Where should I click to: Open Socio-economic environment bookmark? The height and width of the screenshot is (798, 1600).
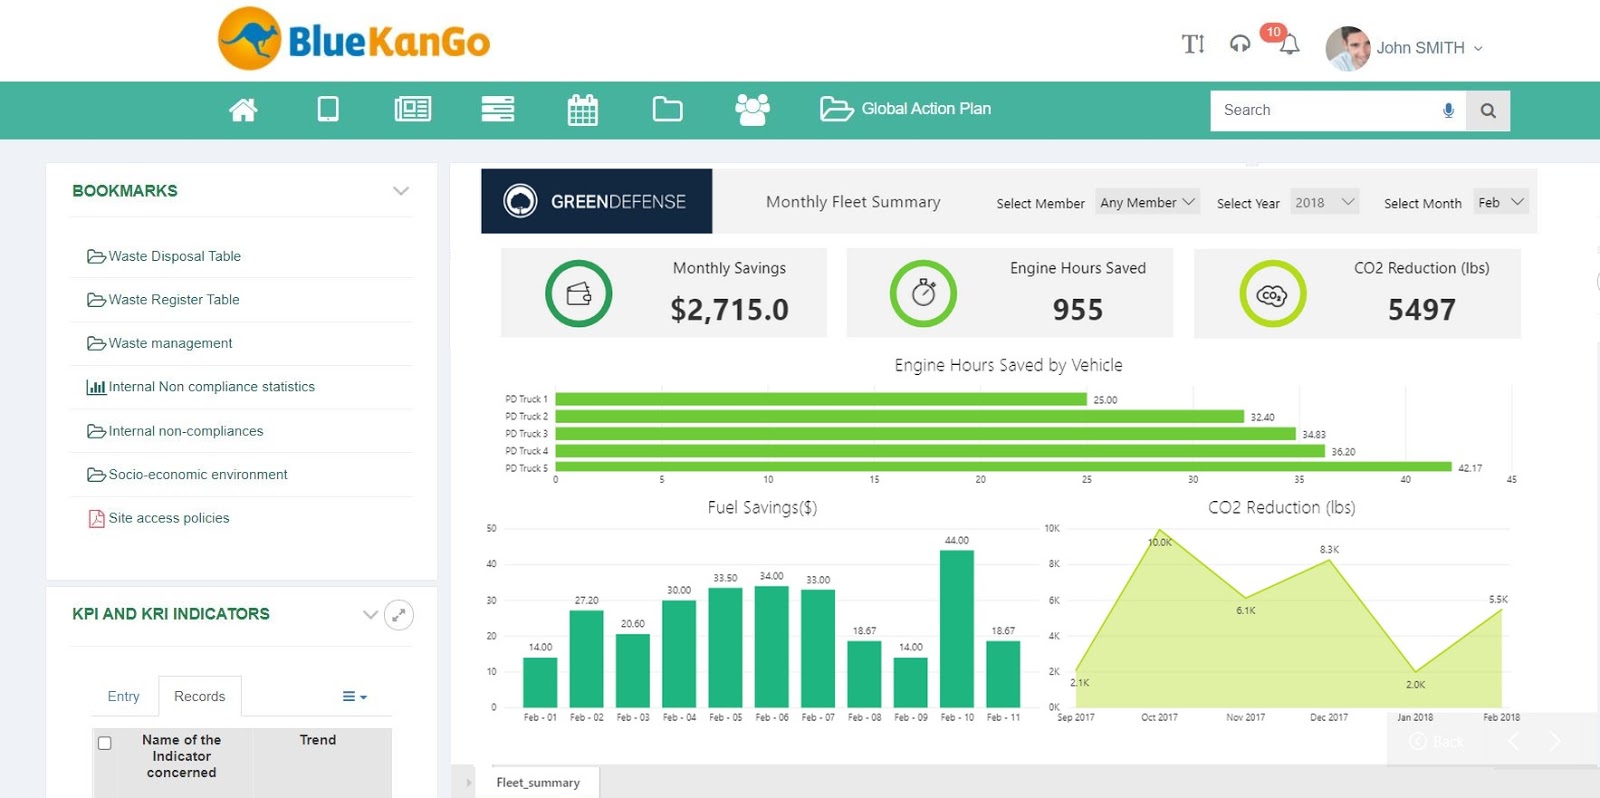tap(198, 474)
